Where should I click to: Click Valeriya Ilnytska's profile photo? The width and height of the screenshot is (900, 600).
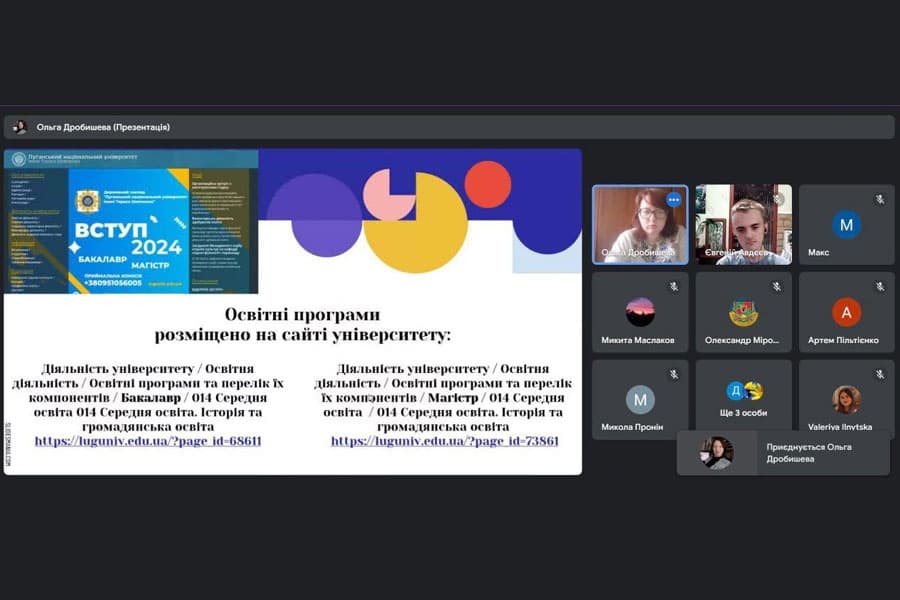click(847, 400)
